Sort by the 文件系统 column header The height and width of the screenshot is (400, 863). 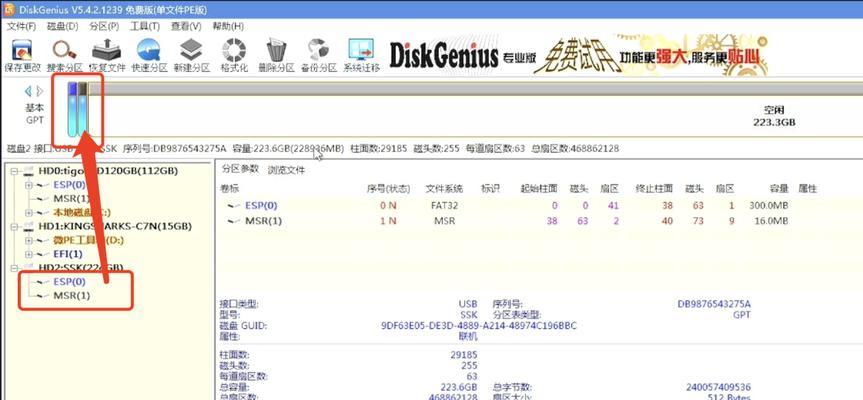click(444, 189)
